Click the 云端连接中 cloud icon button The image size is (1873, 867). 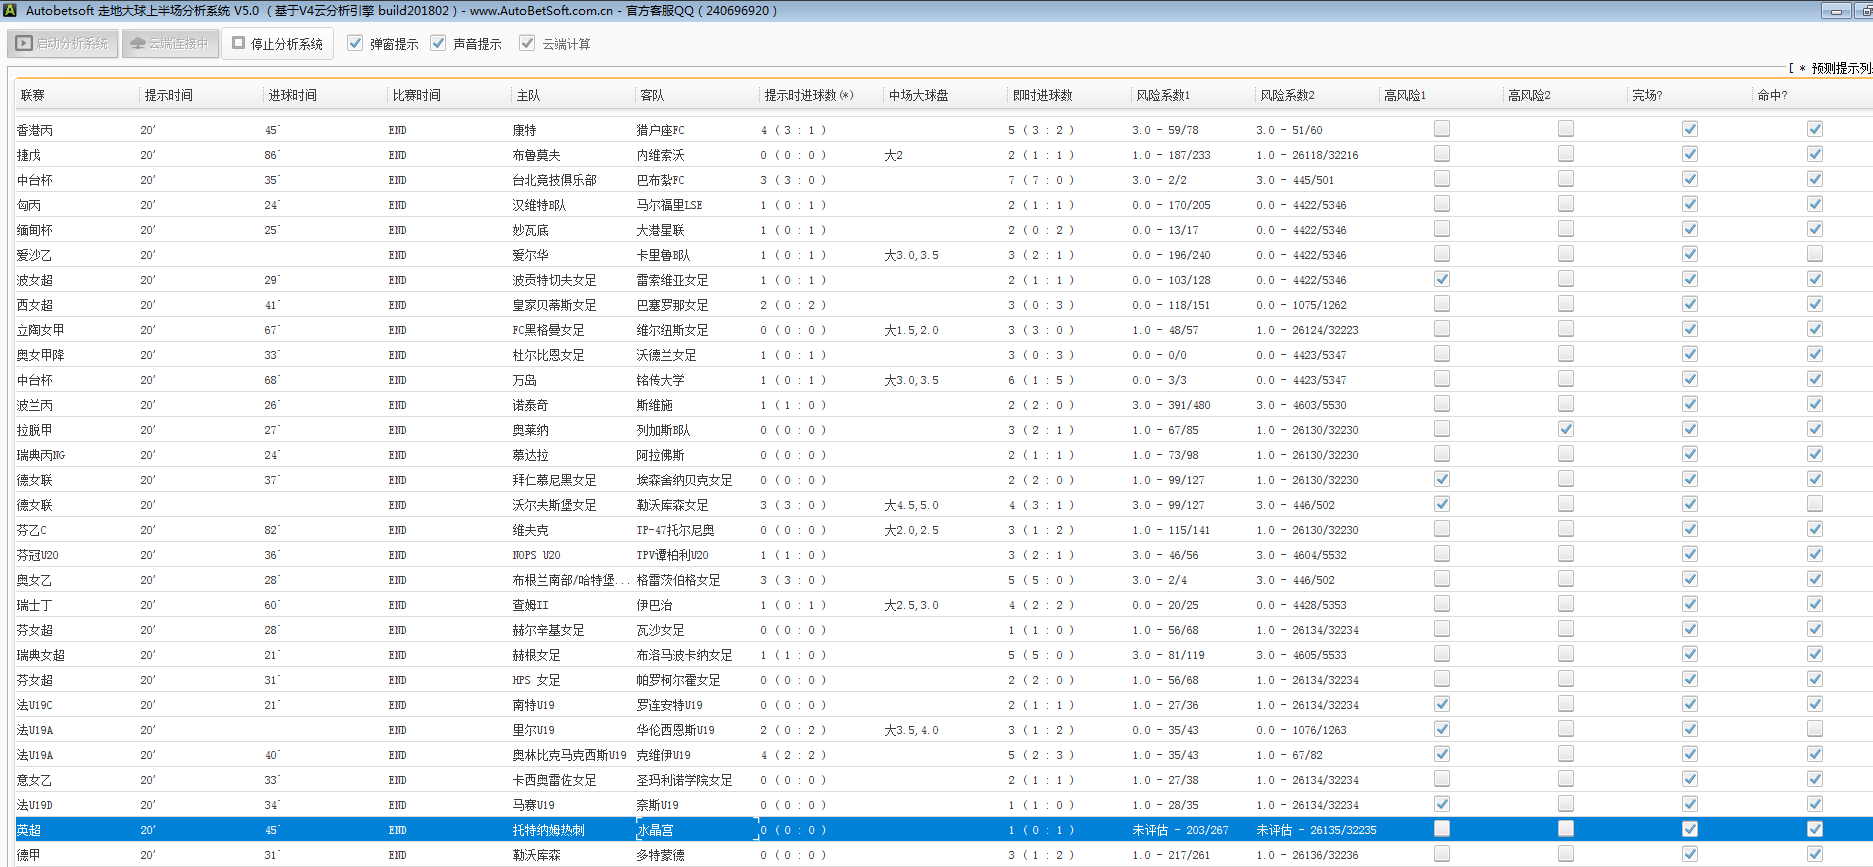[170, 44]
